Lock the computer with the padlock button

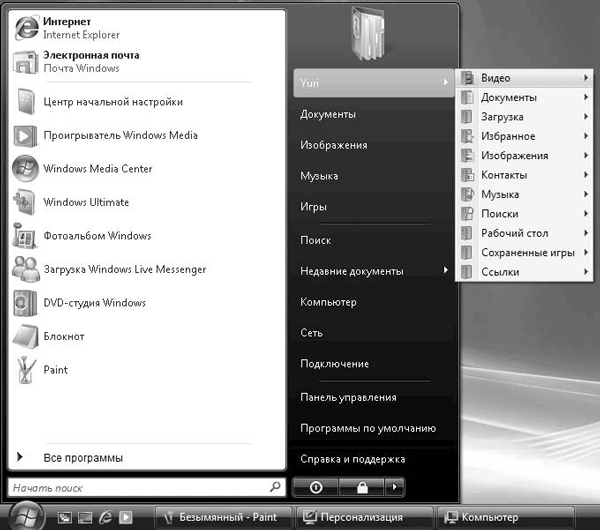(361, 487)
